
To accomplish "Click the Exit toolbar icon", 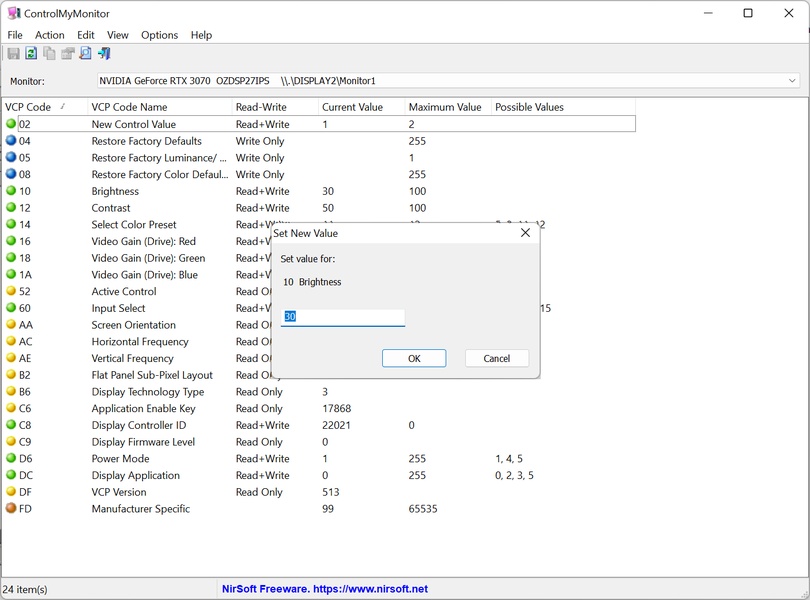I will click(x=104, y=54).
